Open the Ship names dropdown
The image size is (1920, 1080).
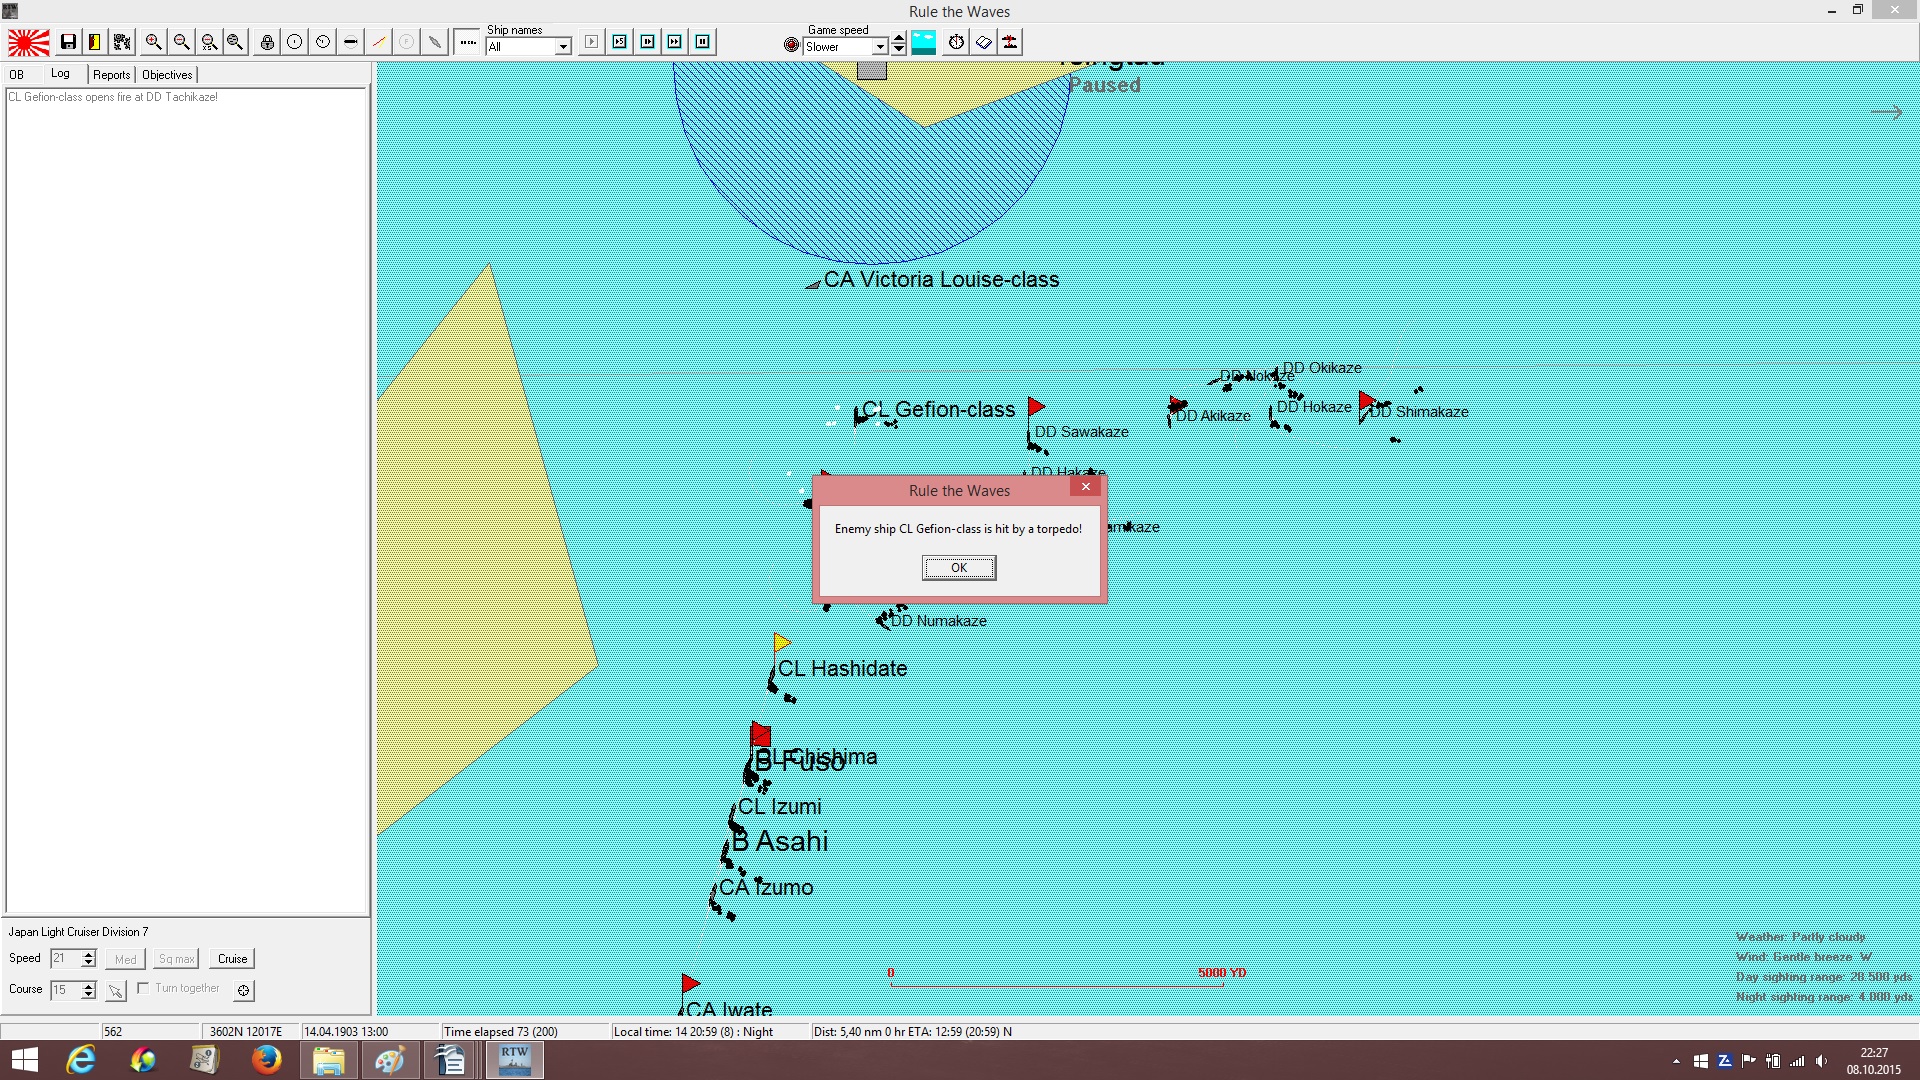pos(563,47)
